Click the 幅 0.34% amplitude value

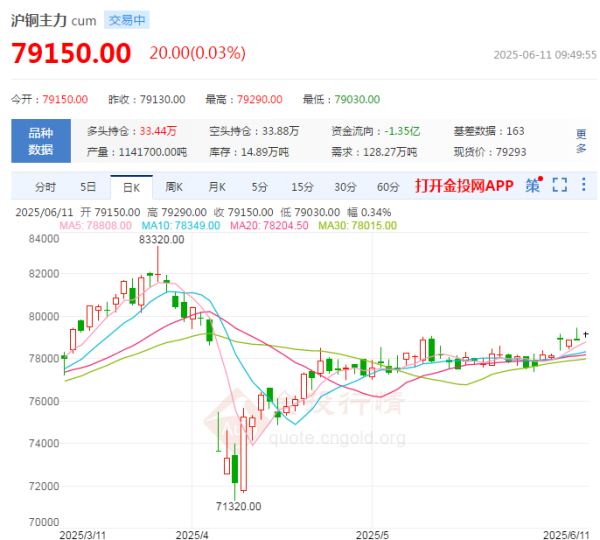(369, 212)
